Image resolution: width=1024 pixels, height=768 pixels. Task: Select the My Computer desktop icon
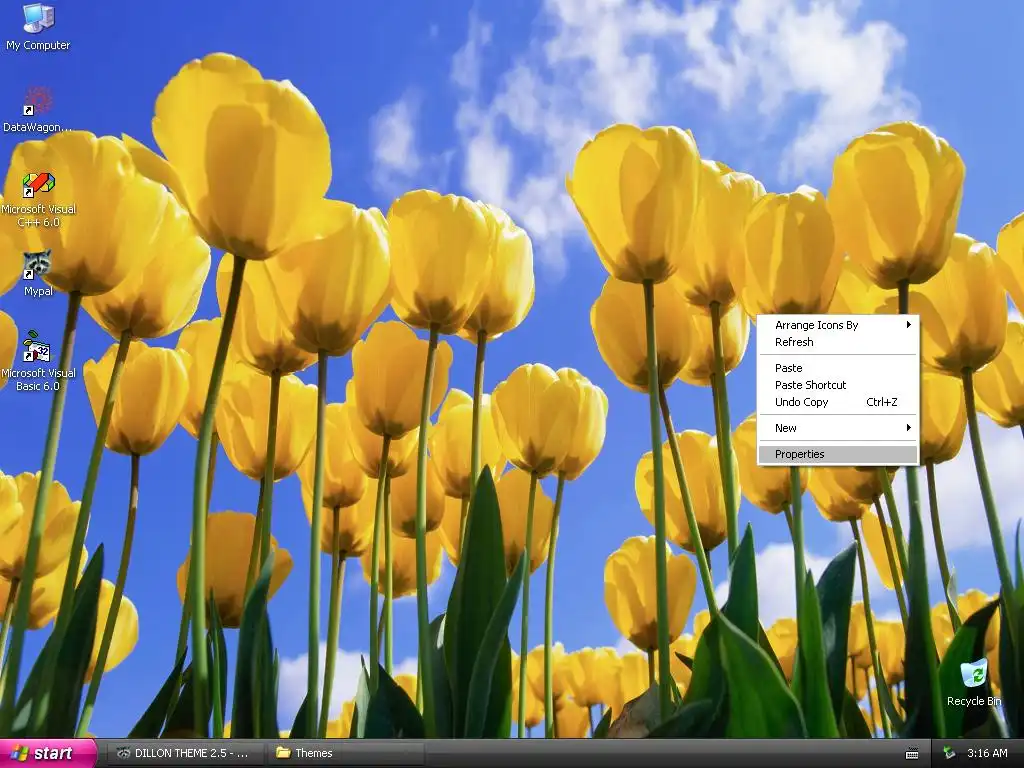[x=38, y=26]
